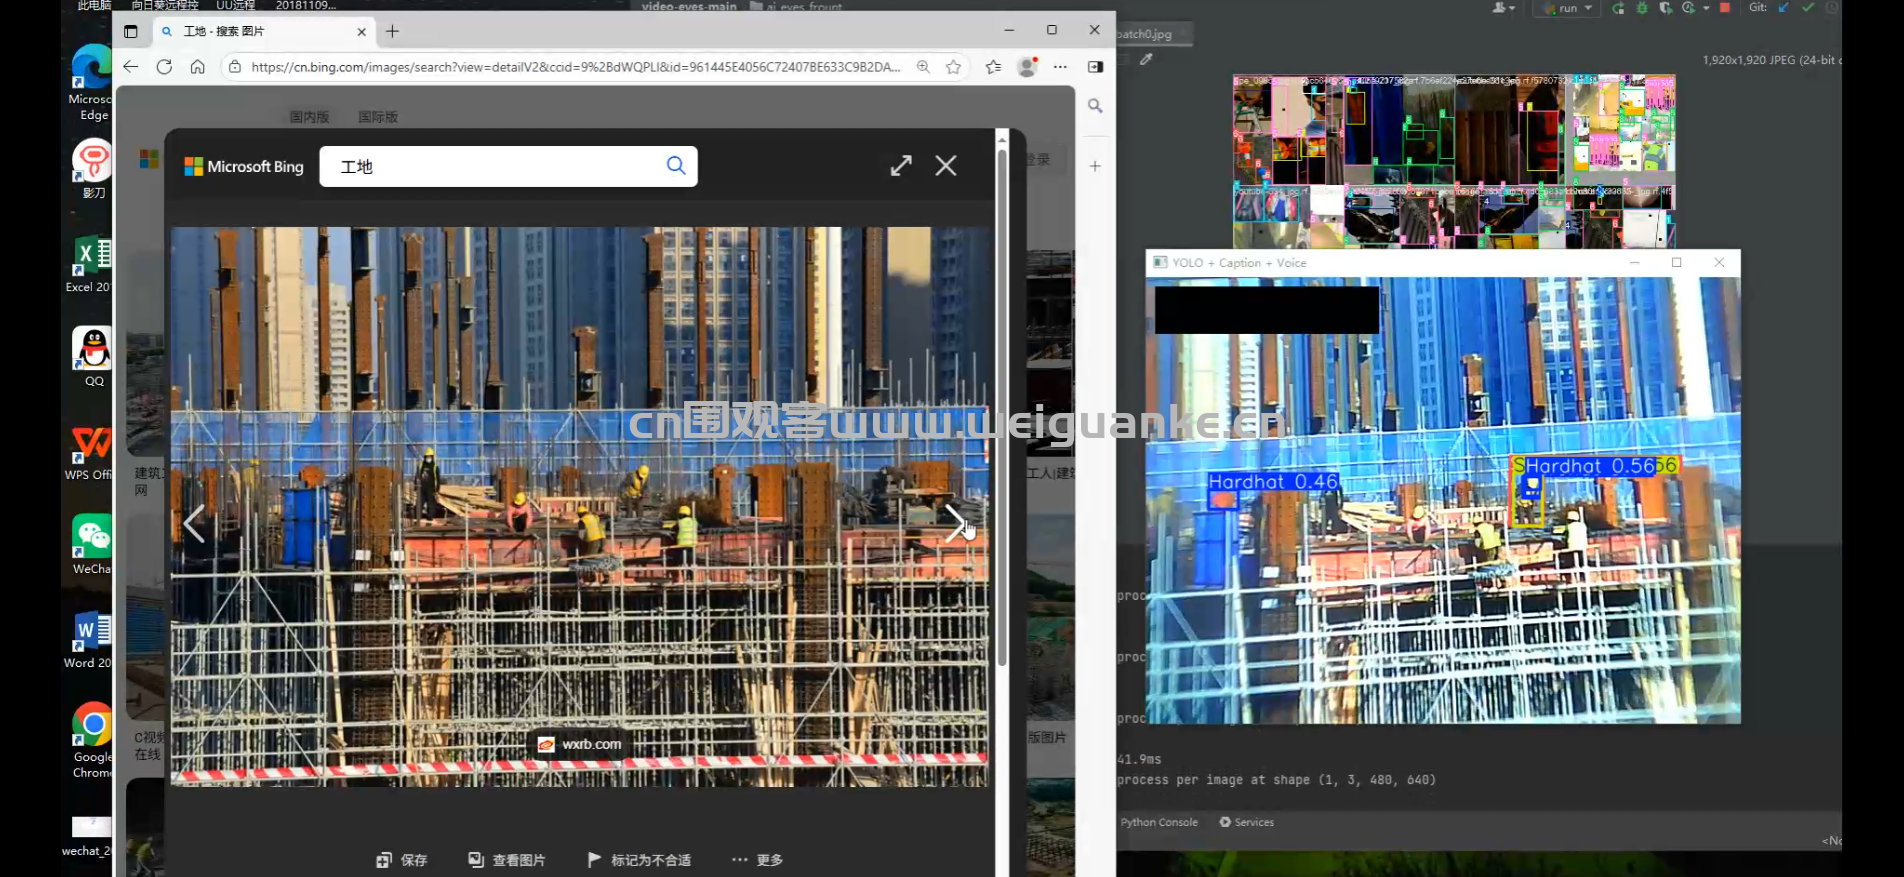Open the Services tool tab
This screenshot has width=1904, height=877.
point(1247,822)
